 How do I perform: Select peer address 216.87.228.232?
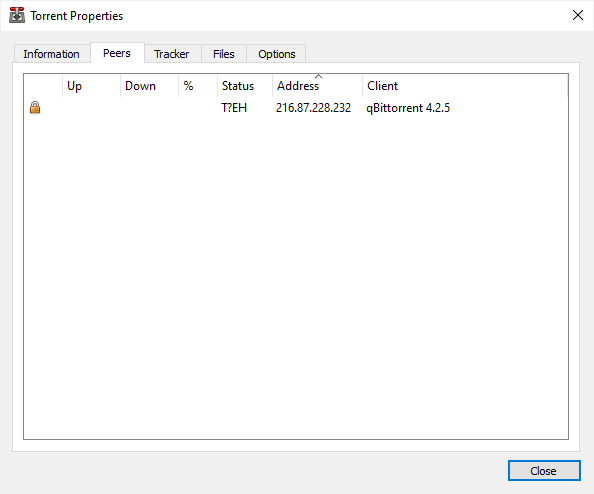click(x=313, y=108)
